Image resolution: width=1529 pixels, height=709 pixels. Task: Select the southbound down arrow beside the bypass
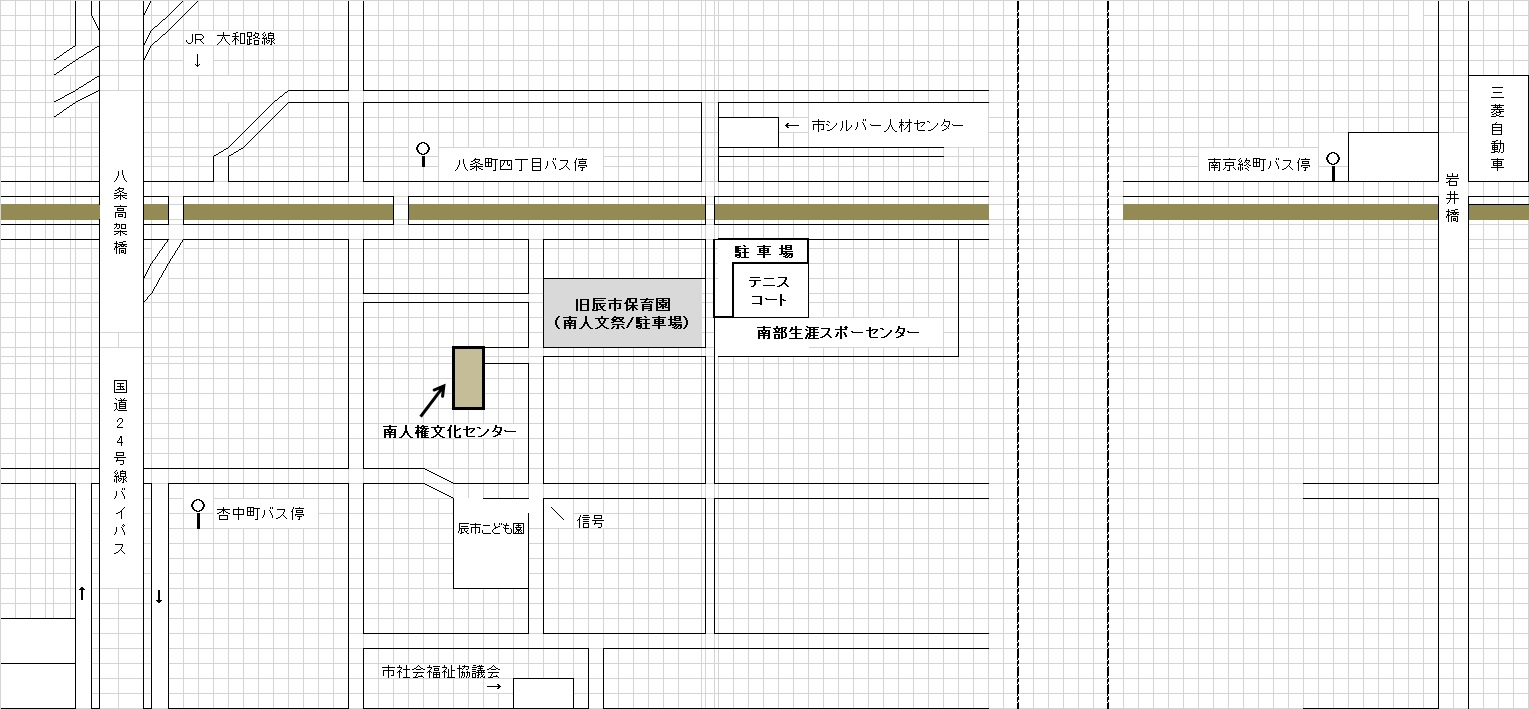[158, 597]
